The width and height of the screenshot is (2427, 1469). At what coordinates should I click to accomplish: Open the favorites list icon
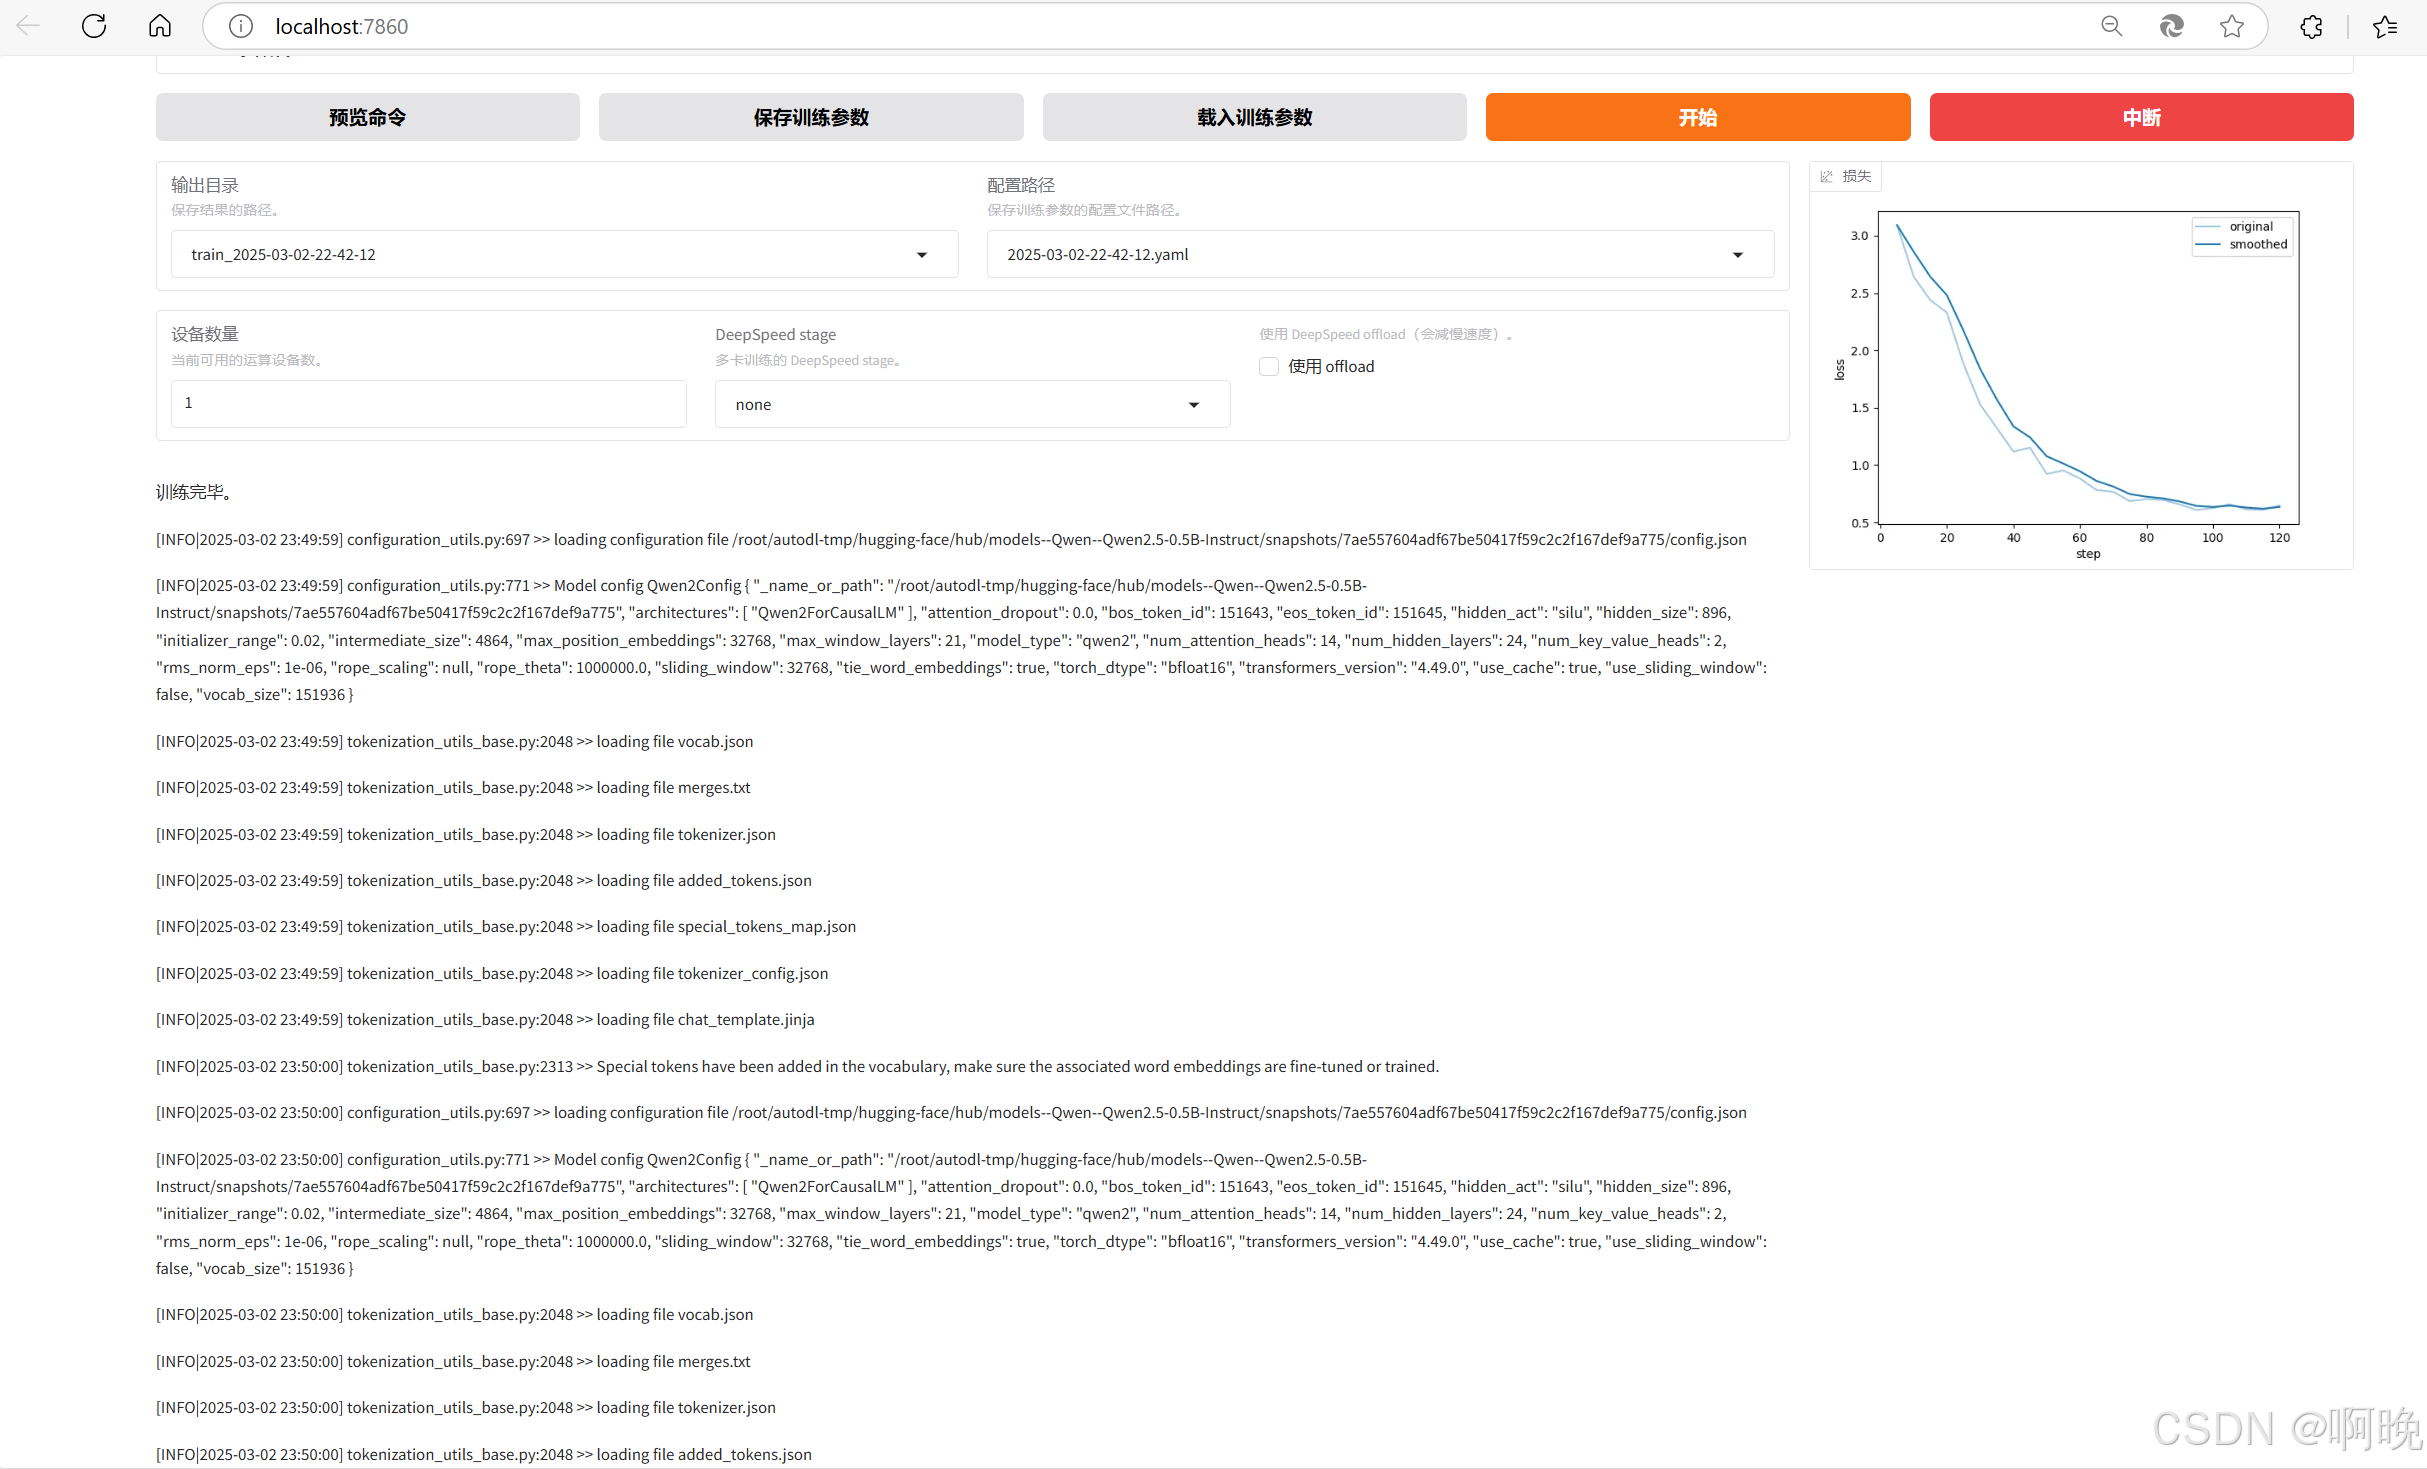coord(2385,26)
